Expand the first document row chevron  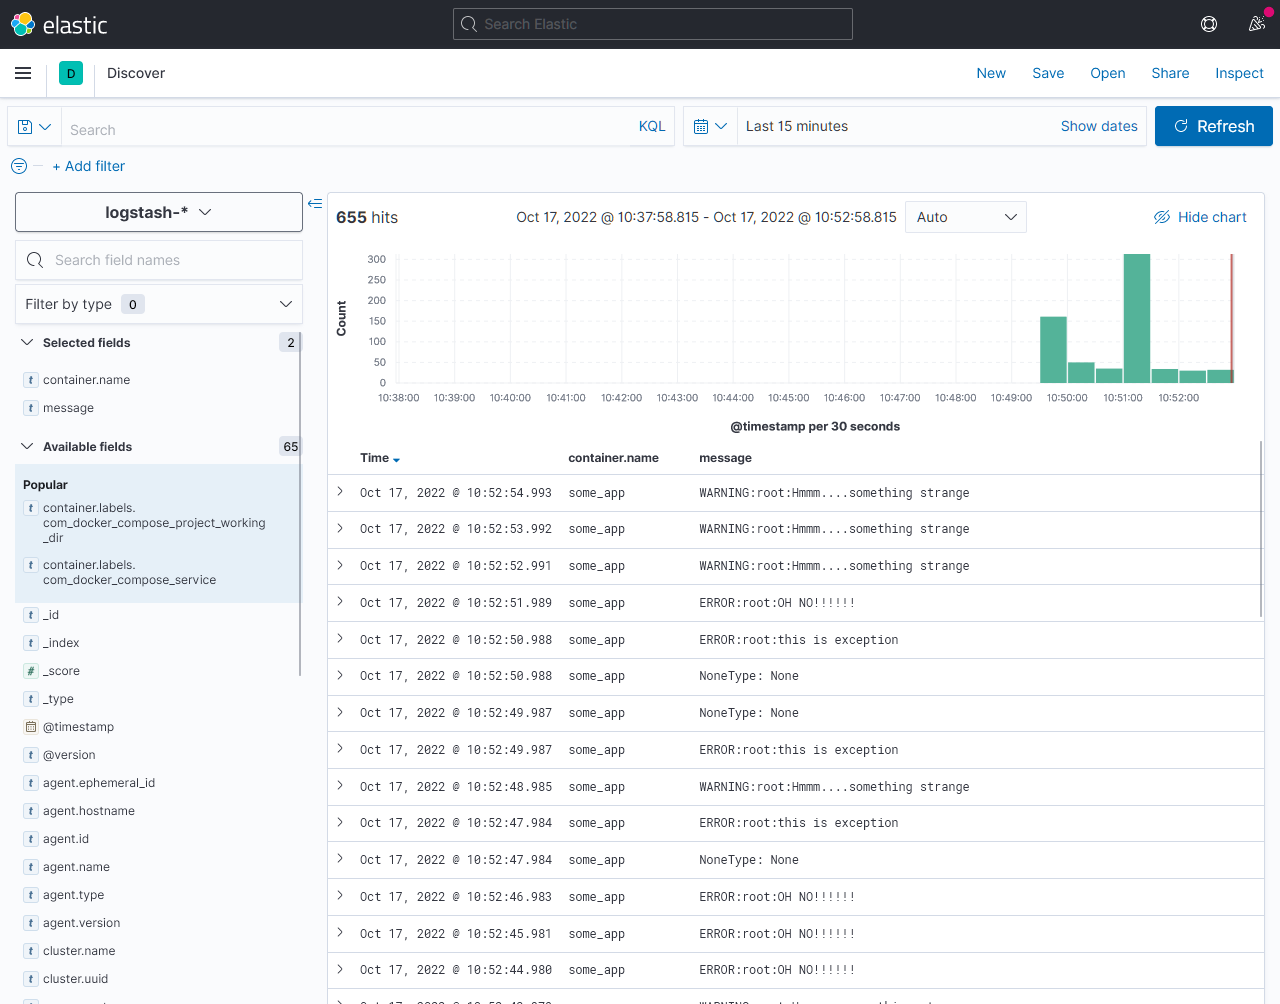[x=340, y=492]
